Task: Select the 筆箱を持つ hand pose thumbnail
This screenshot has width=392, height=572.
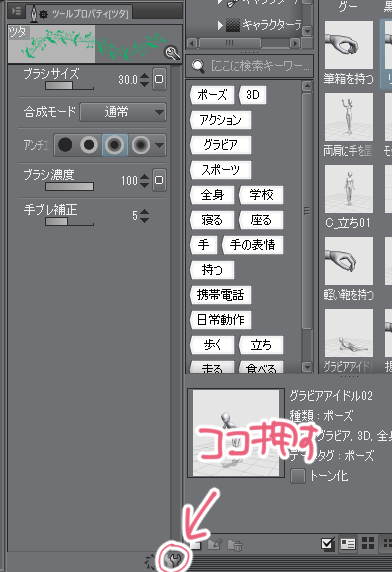Action: coord(349,45)
